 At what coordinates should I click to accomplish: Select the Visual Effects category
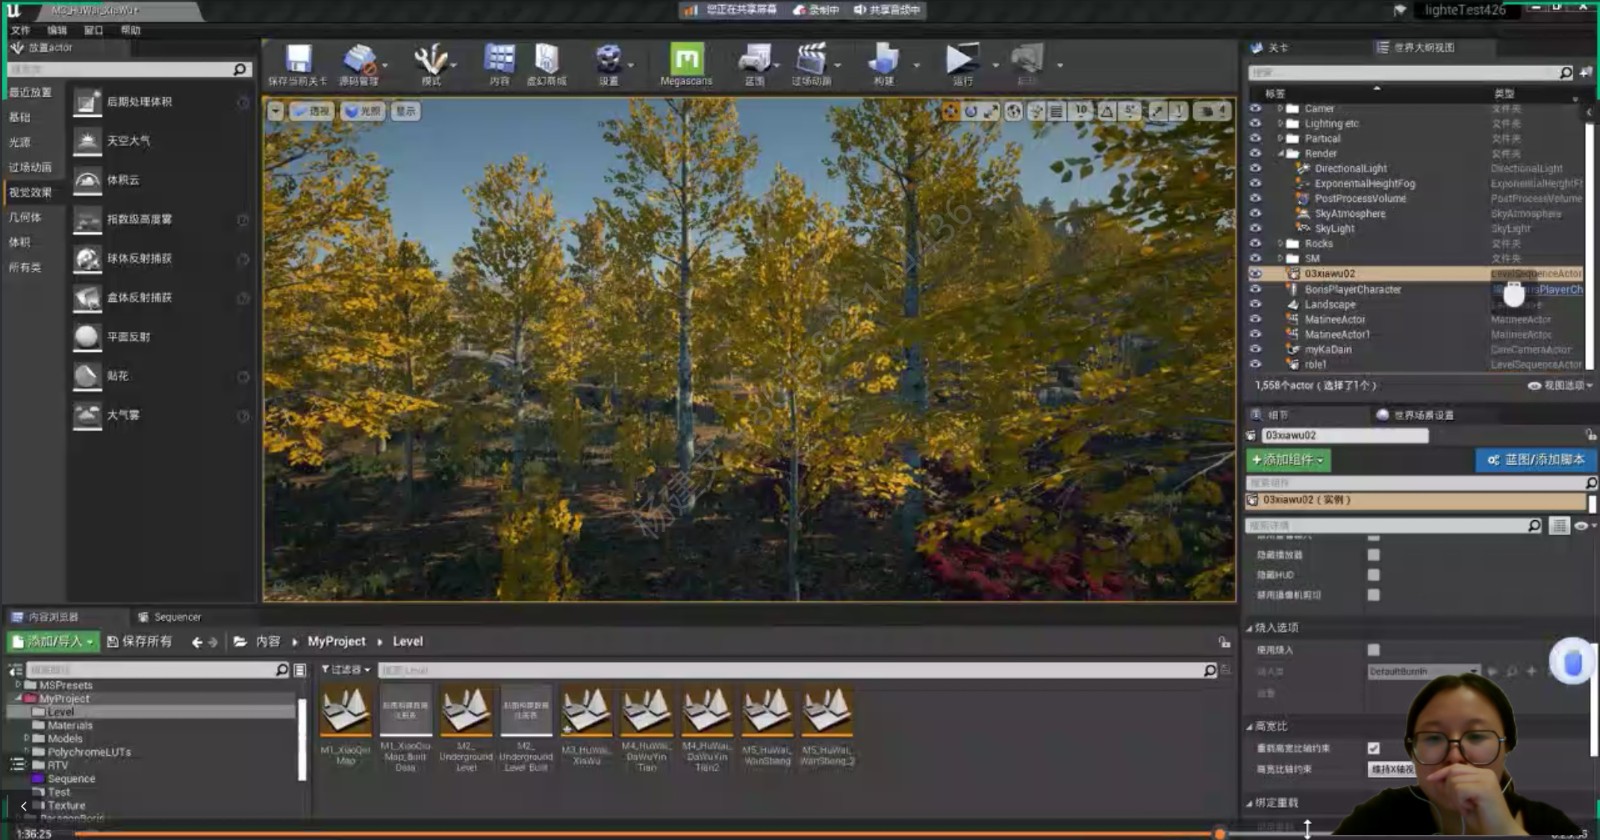(x=30, y=192)
